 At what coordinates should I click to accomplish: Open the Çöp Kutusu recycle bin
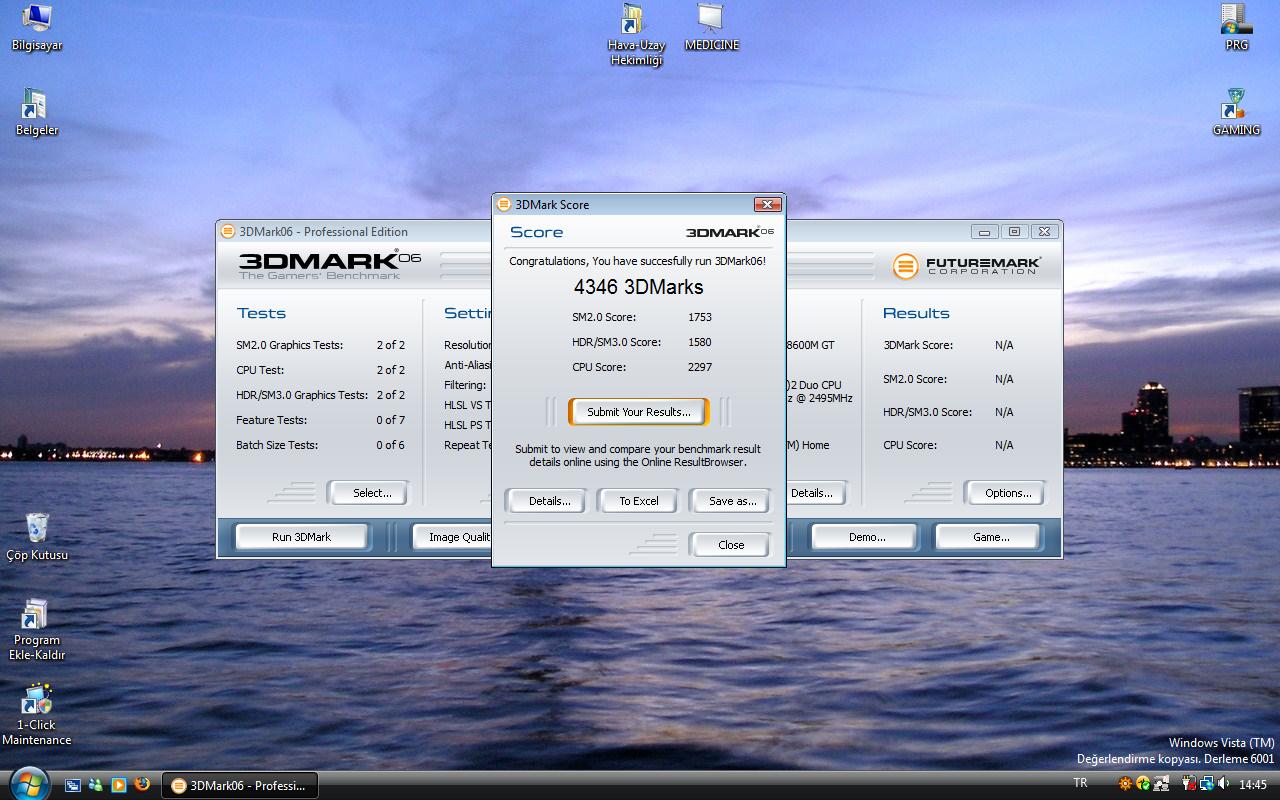pos(37,537)
